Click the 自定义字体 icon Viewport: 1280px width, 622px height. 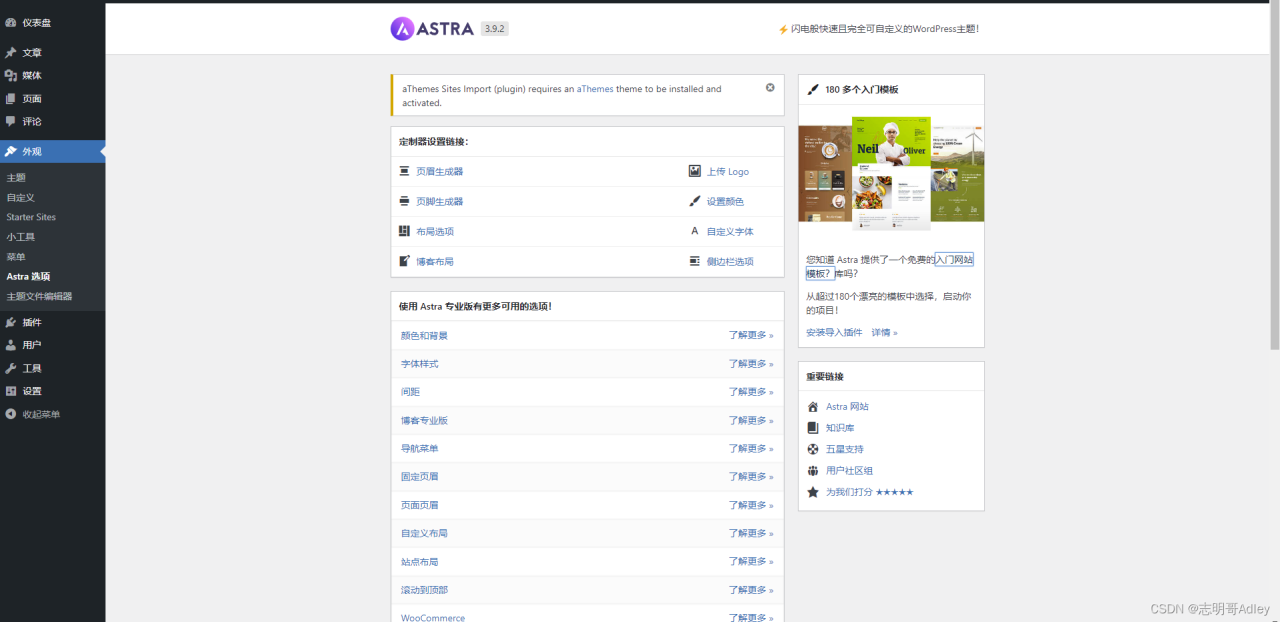point(695,231)
